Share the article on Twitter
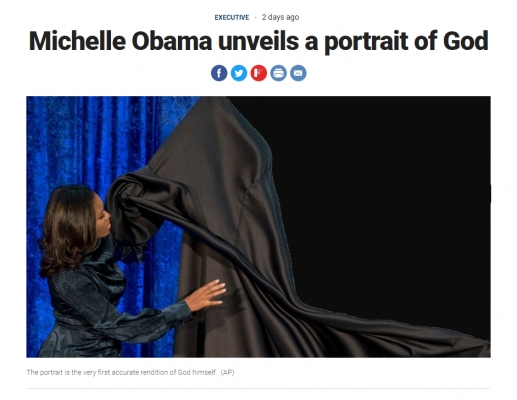The image size is (517, 400). (239, 73)
